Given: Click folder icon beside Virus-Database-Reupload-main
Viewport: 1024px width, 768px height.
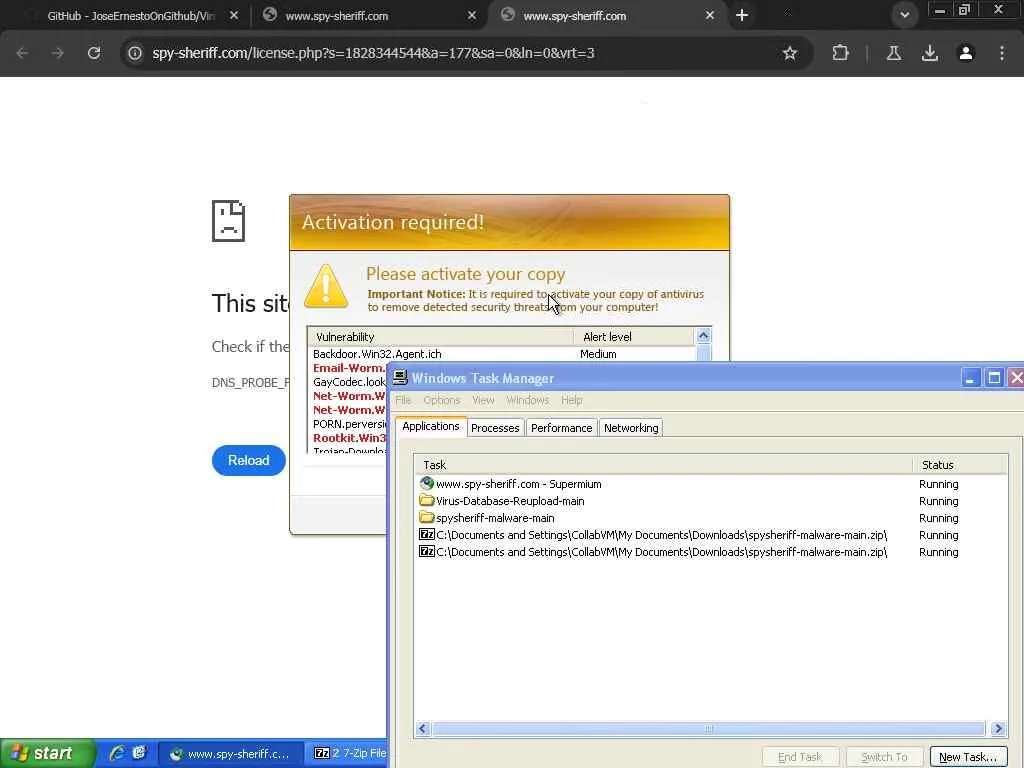Looking at the screenshot, I should click(427, 500).
